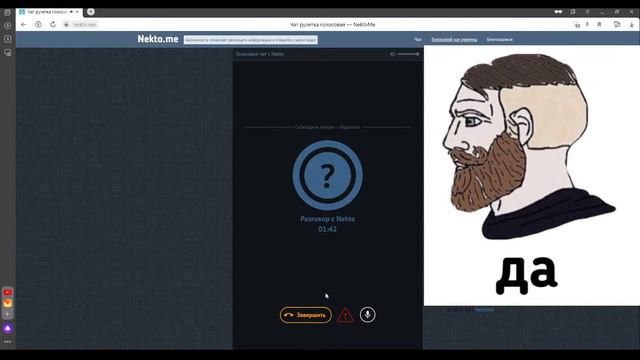Open the mail shortcut in the browser sidebar
This screenshot has width=640, height=360.
tap(8, 303)
